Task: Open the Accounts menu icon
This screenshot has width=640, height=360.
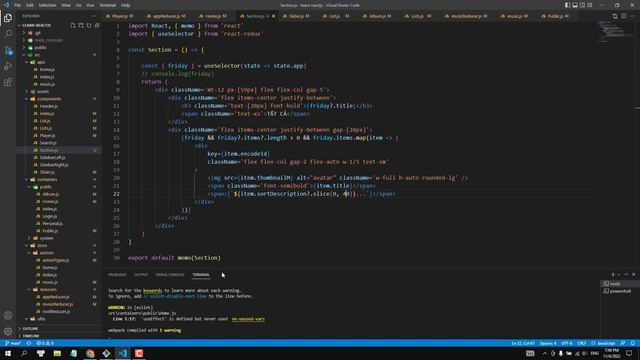Action: point(8,315)
